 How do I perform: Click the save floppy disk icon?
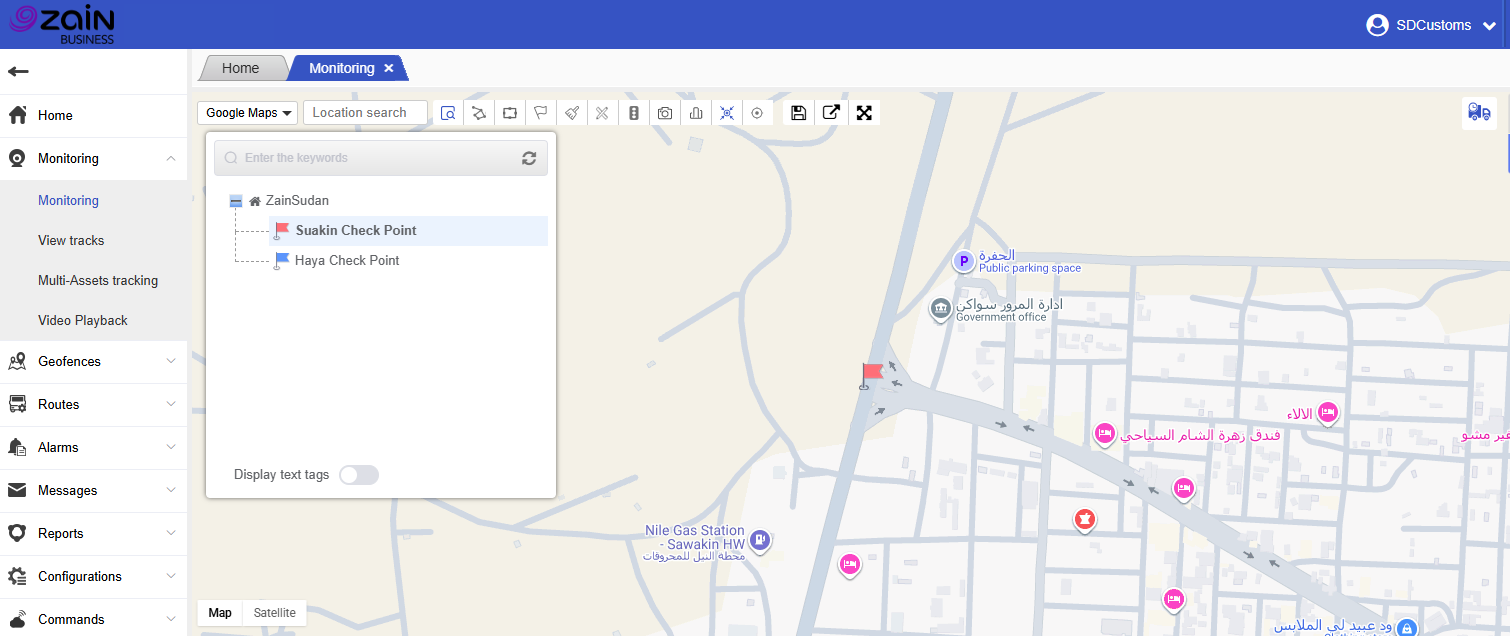798,113
